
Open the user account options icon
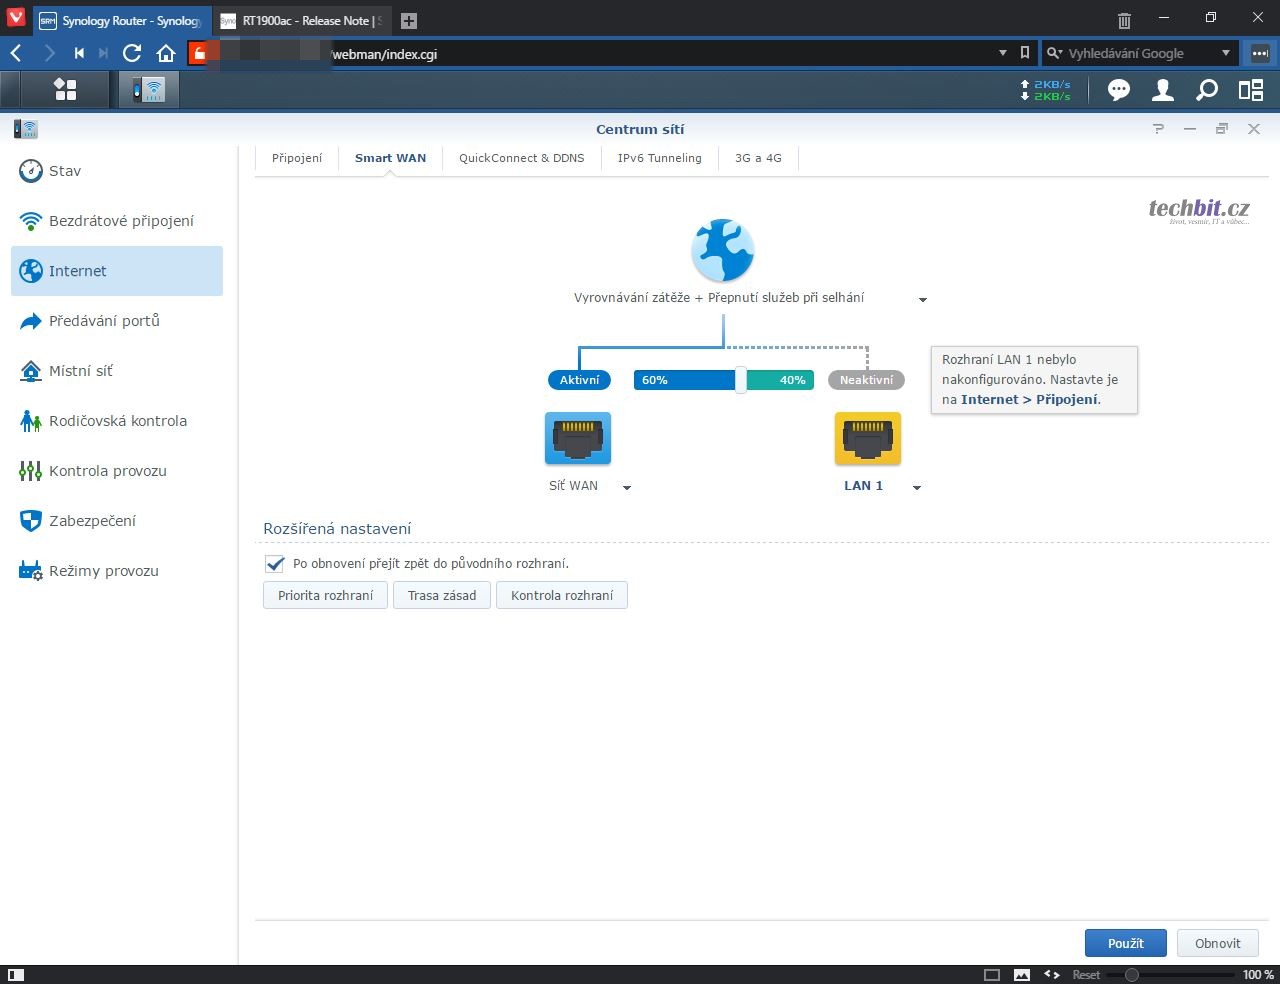[1162, 91]
